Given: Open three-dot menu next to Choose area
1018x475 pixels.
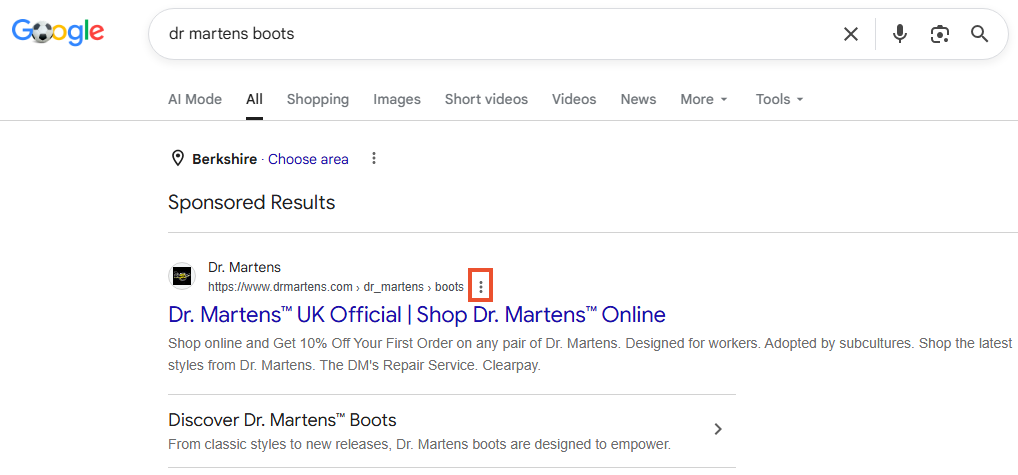Looking at the screenshot, I should (373, 158).
